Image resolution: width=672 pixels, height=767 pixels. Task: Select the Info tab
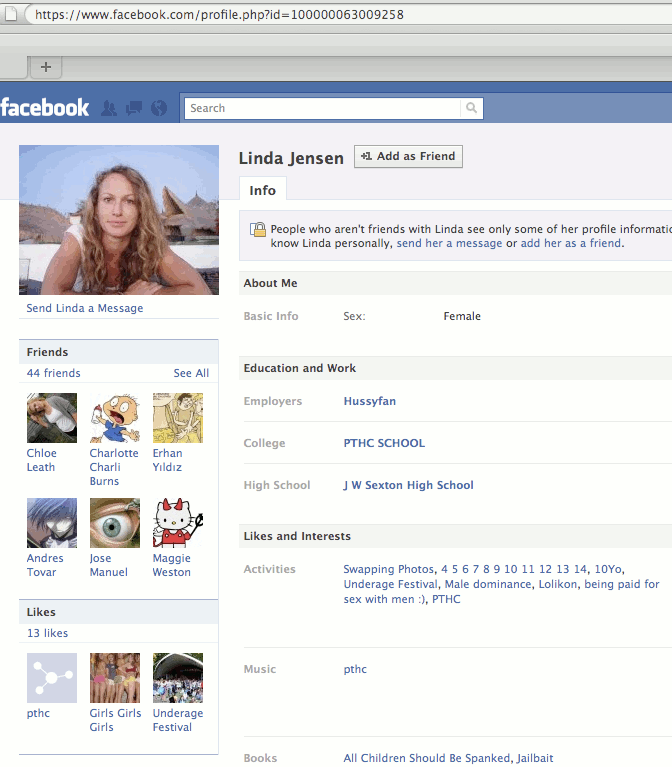(263, 190)
